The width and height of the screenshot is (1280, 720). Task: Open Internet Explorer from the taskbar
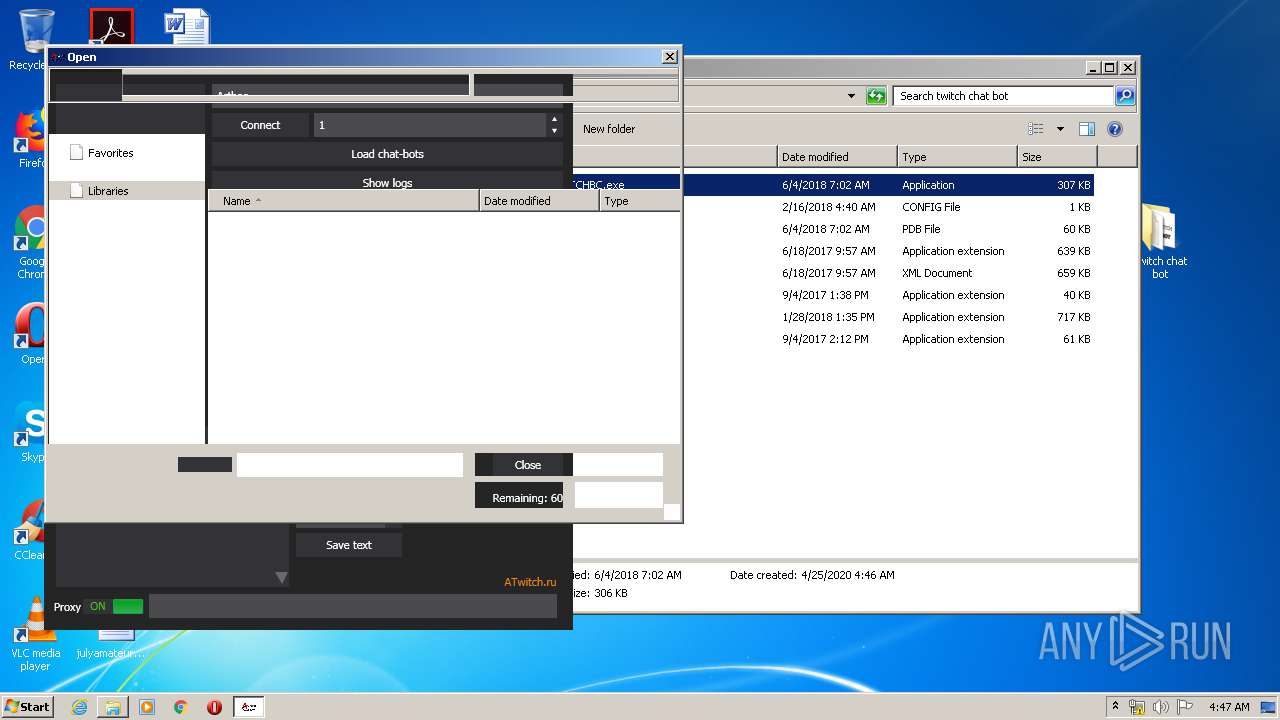click(79, 707)
